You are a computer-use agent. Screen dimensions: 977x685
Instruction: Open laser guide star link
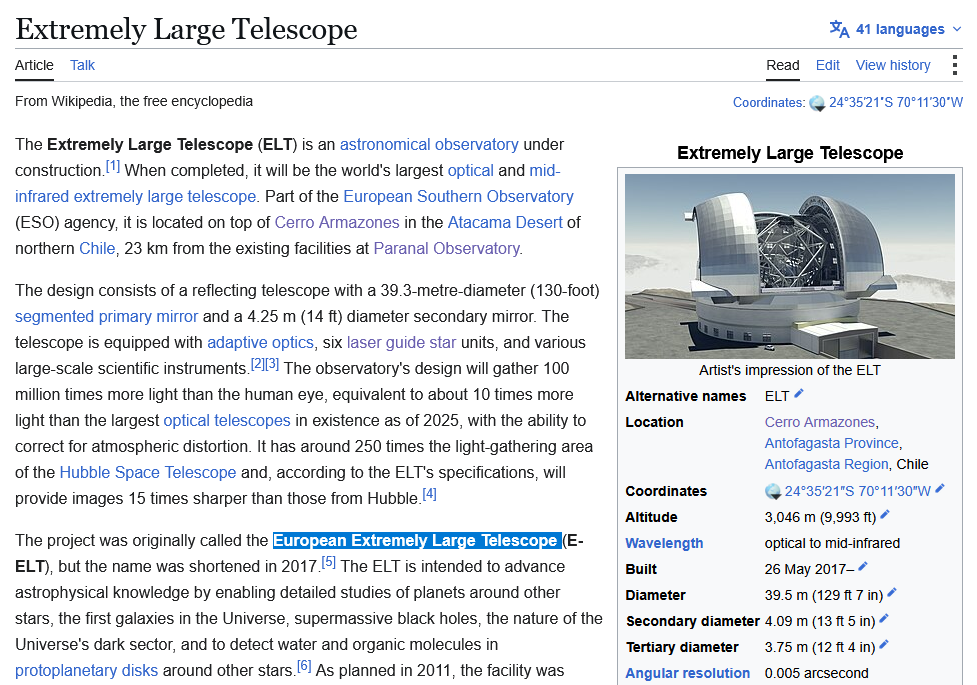(401, 342)
